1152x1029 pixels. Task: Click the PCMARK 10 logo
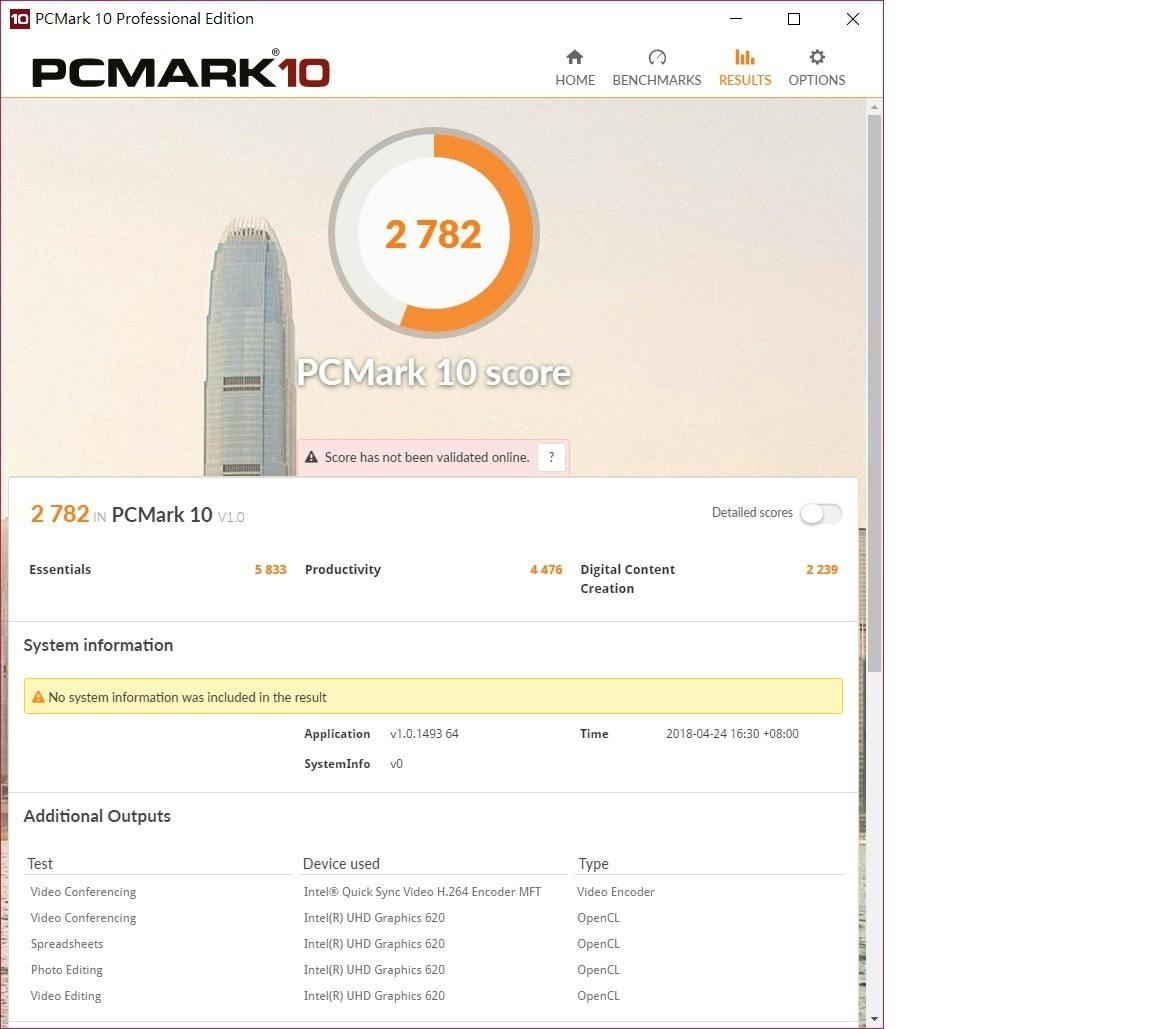[181, 70]
